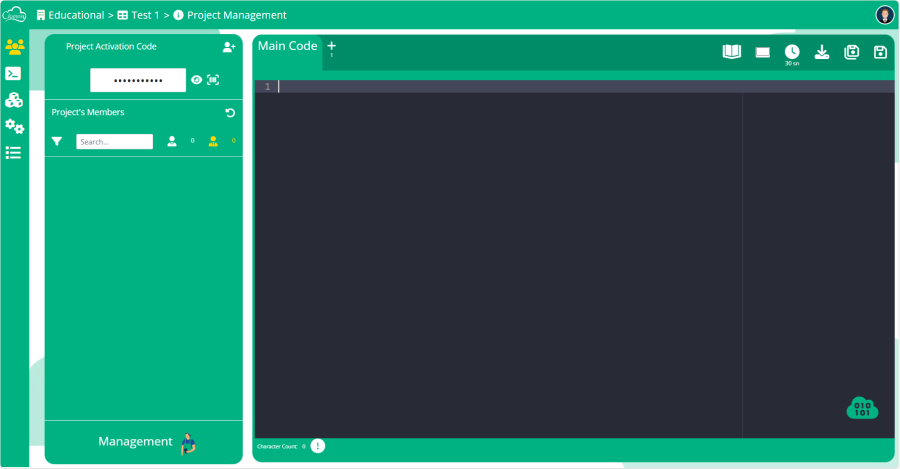Click the Project Management breadcrumb
Screen dimensions: 900x469
coord(230,15)
